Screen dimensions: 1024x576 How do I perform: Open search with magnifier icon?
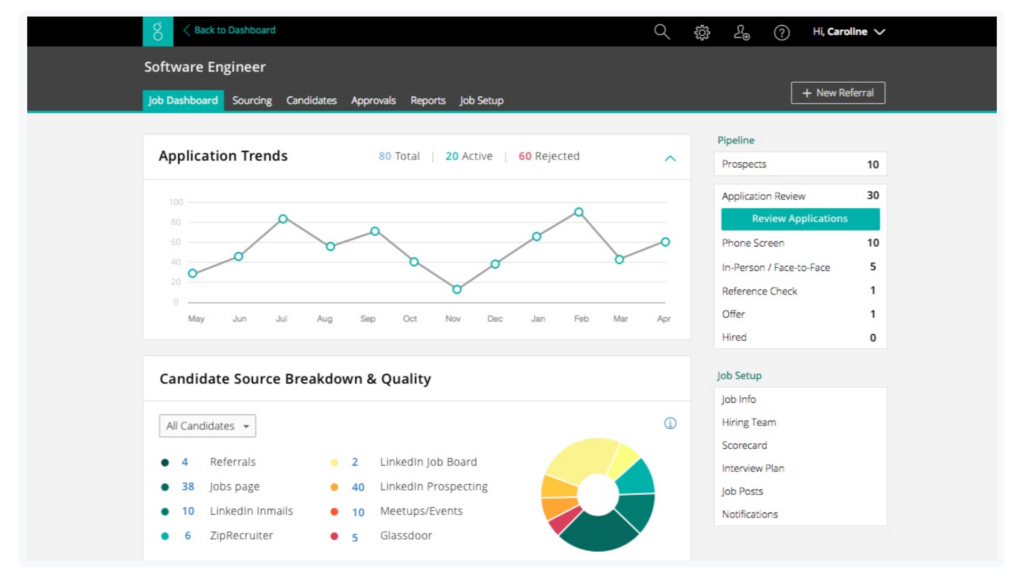tap(662, 32)
